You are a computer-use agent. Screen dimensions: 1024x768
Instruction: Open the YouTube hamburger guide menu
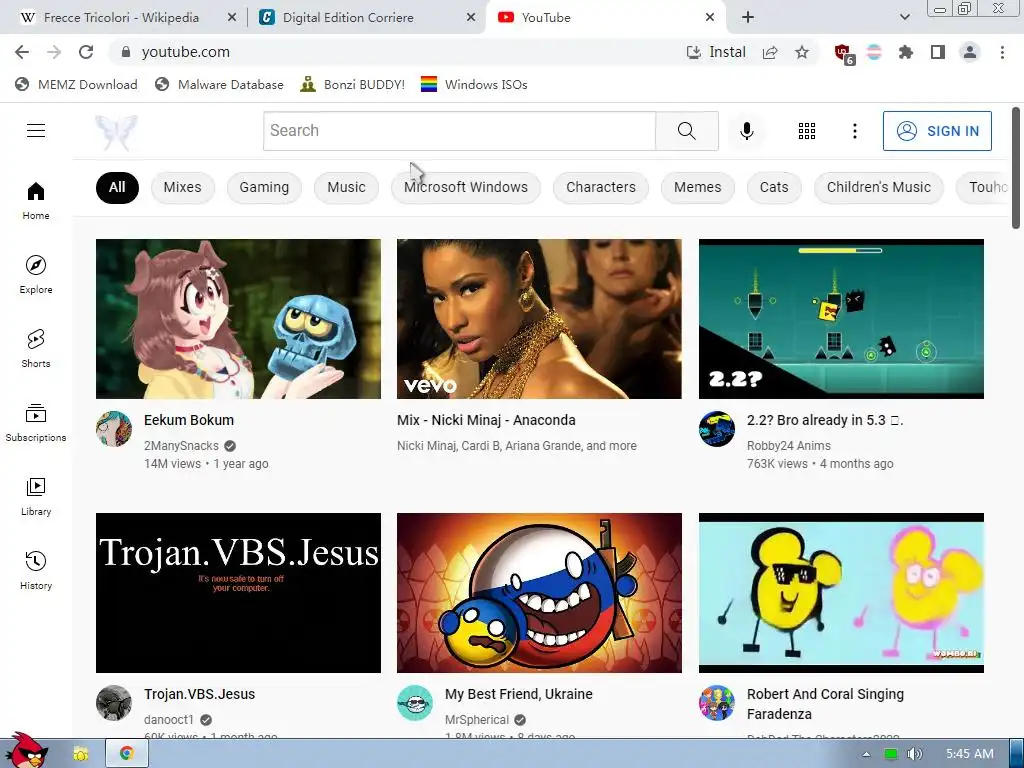pyautogui.click(x=36, y=131)
